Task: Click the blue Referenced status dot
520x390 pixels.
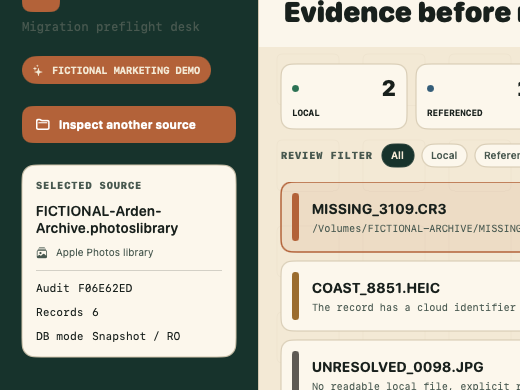Action: [430, 88]
